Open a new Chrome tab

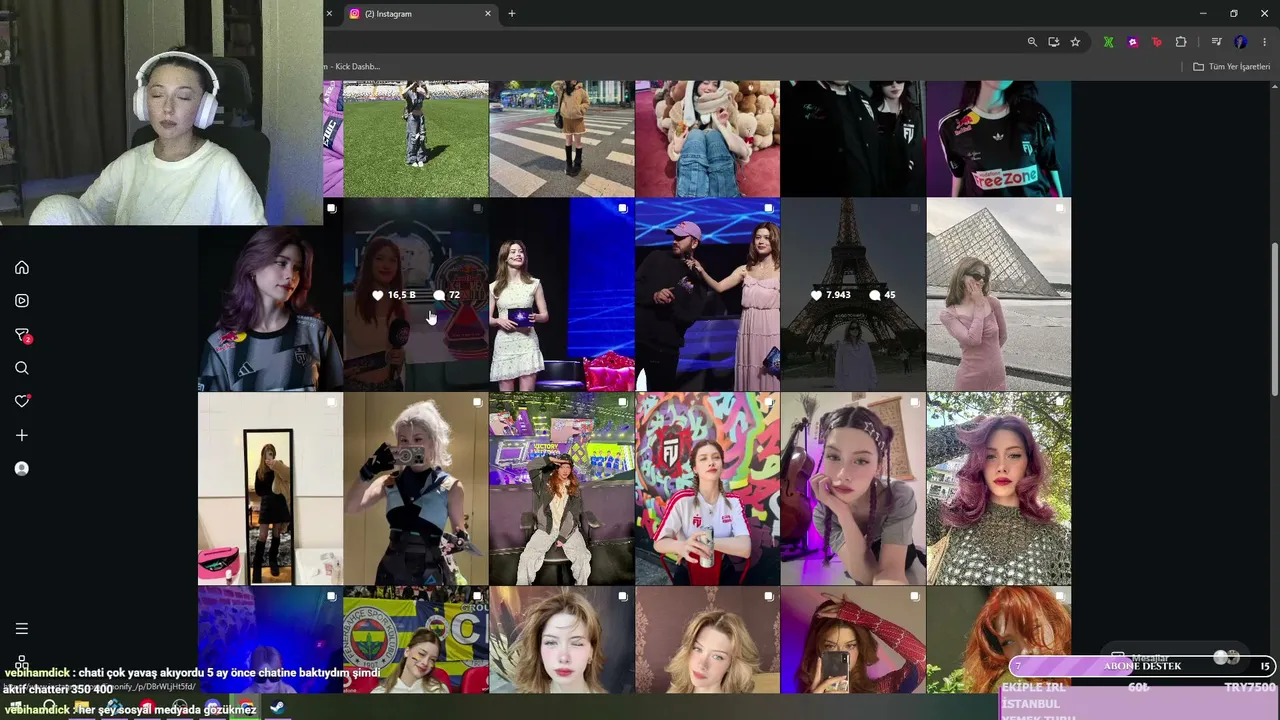pos(512,14)
